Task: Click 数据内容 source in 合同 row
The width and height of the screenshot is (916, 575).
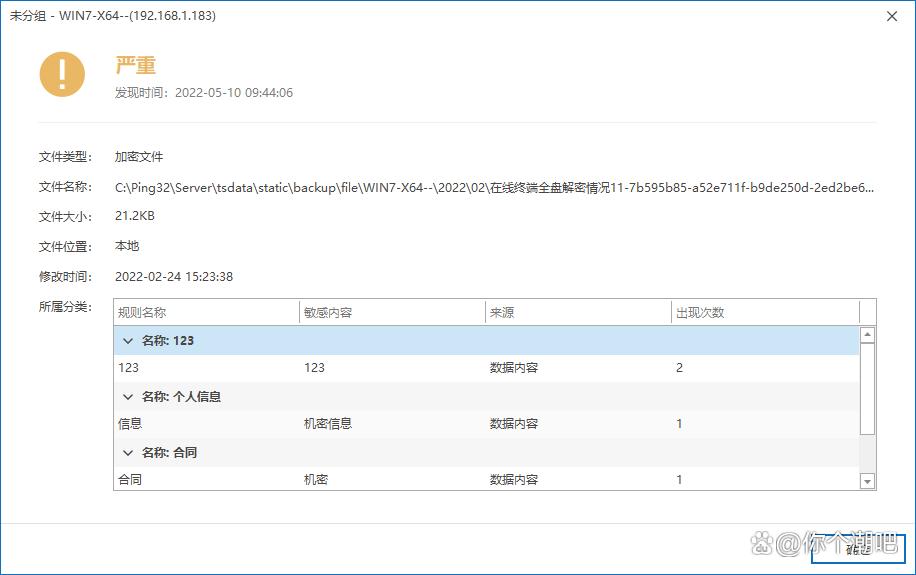Action: click(x=514, y=480)
